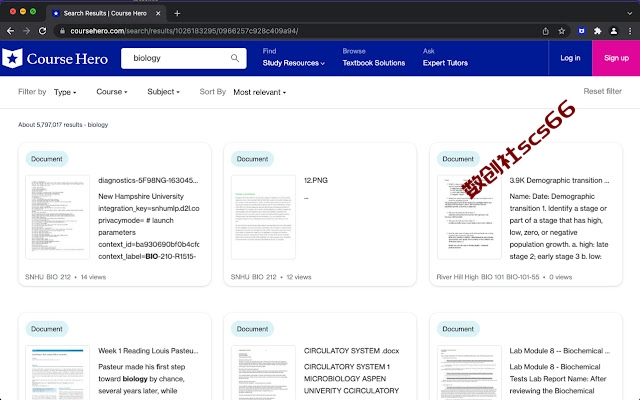Image resolution: width=640 pixels, height=400 pixels.
Task: Click 'SNHU BIO 212 • 12 views' text
Action: (x=271, y=277)
